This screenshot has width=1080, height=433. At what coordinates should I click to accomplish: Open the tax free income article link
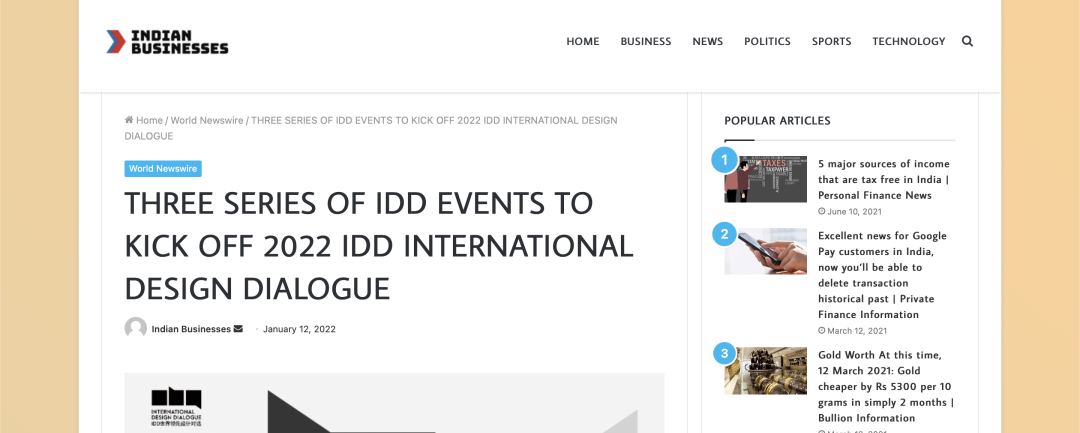pos(884,180)
